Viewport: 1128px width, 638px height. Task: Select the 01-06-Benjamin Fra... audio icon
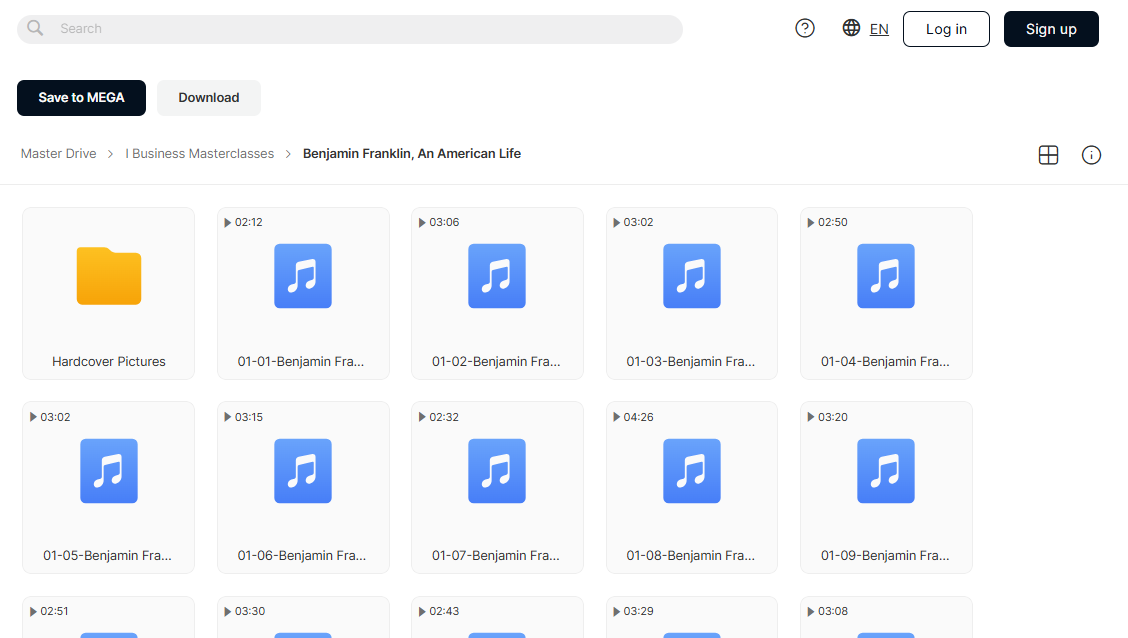303,470
